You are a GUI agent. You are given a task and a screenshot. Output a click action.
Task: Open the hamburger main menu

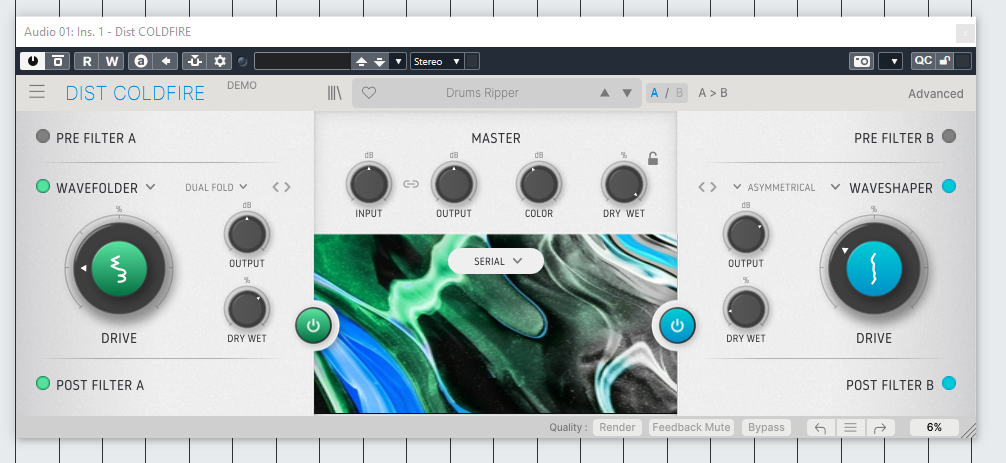click(x=37, y=92)
